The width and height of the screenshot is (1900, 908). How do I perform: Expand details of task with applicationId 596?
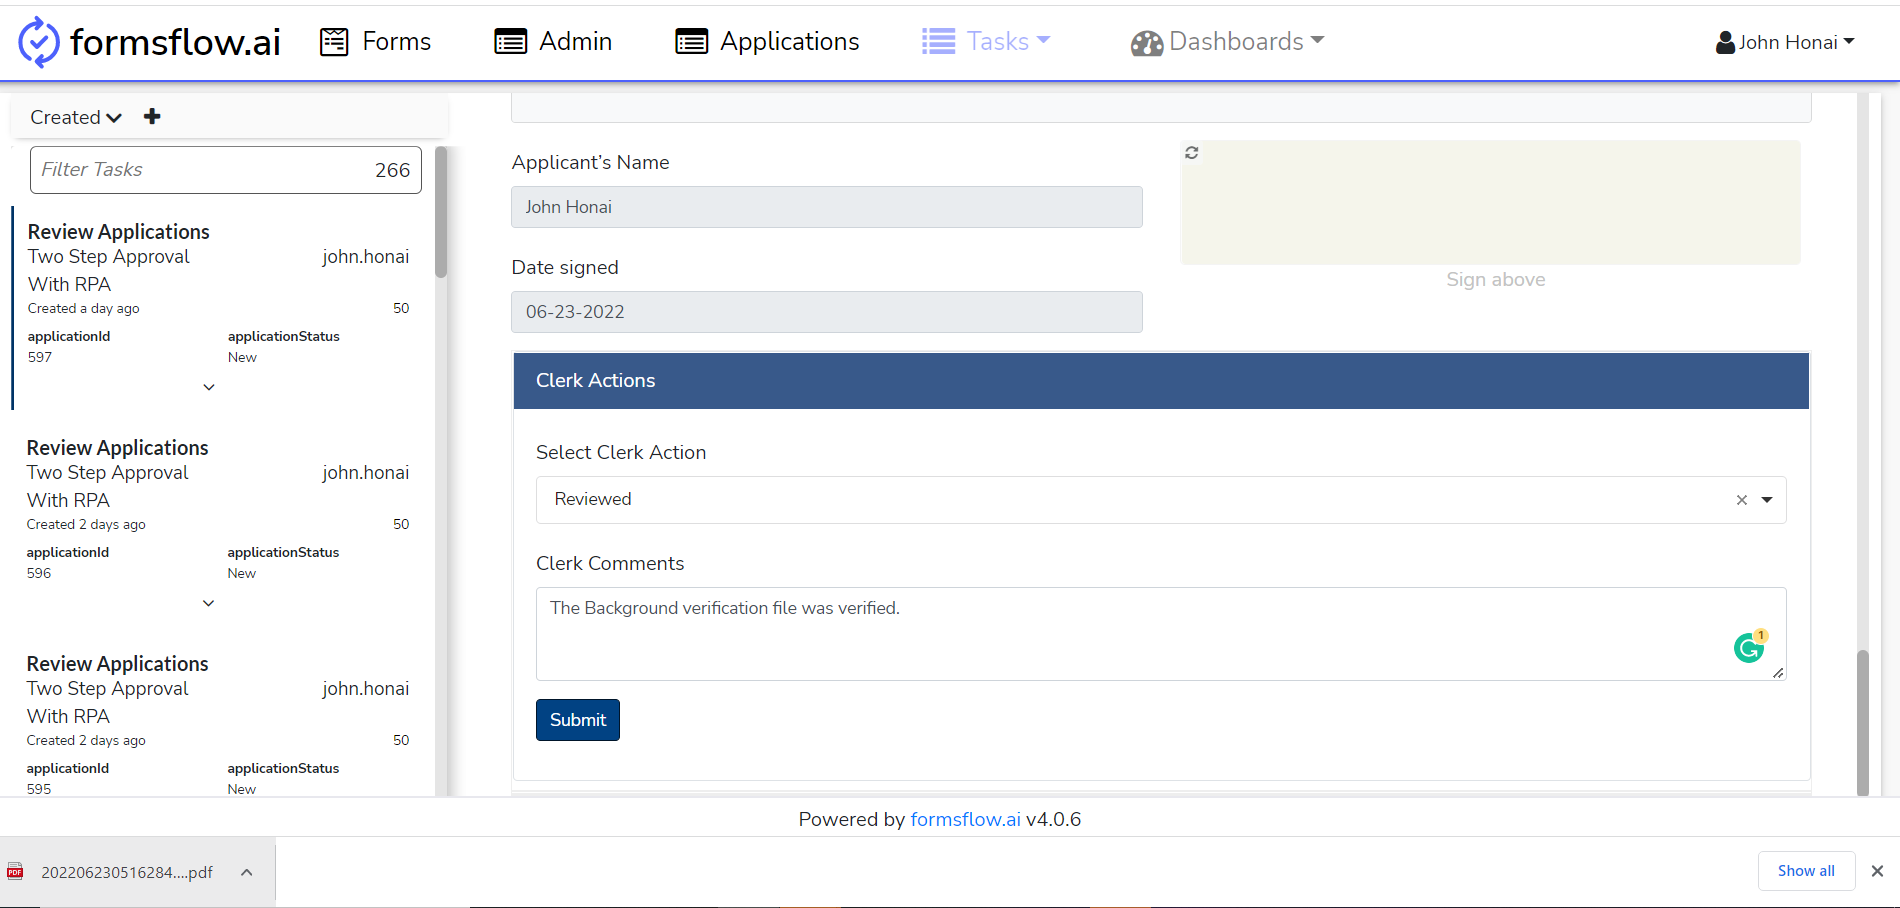click(x=209, y=603)
